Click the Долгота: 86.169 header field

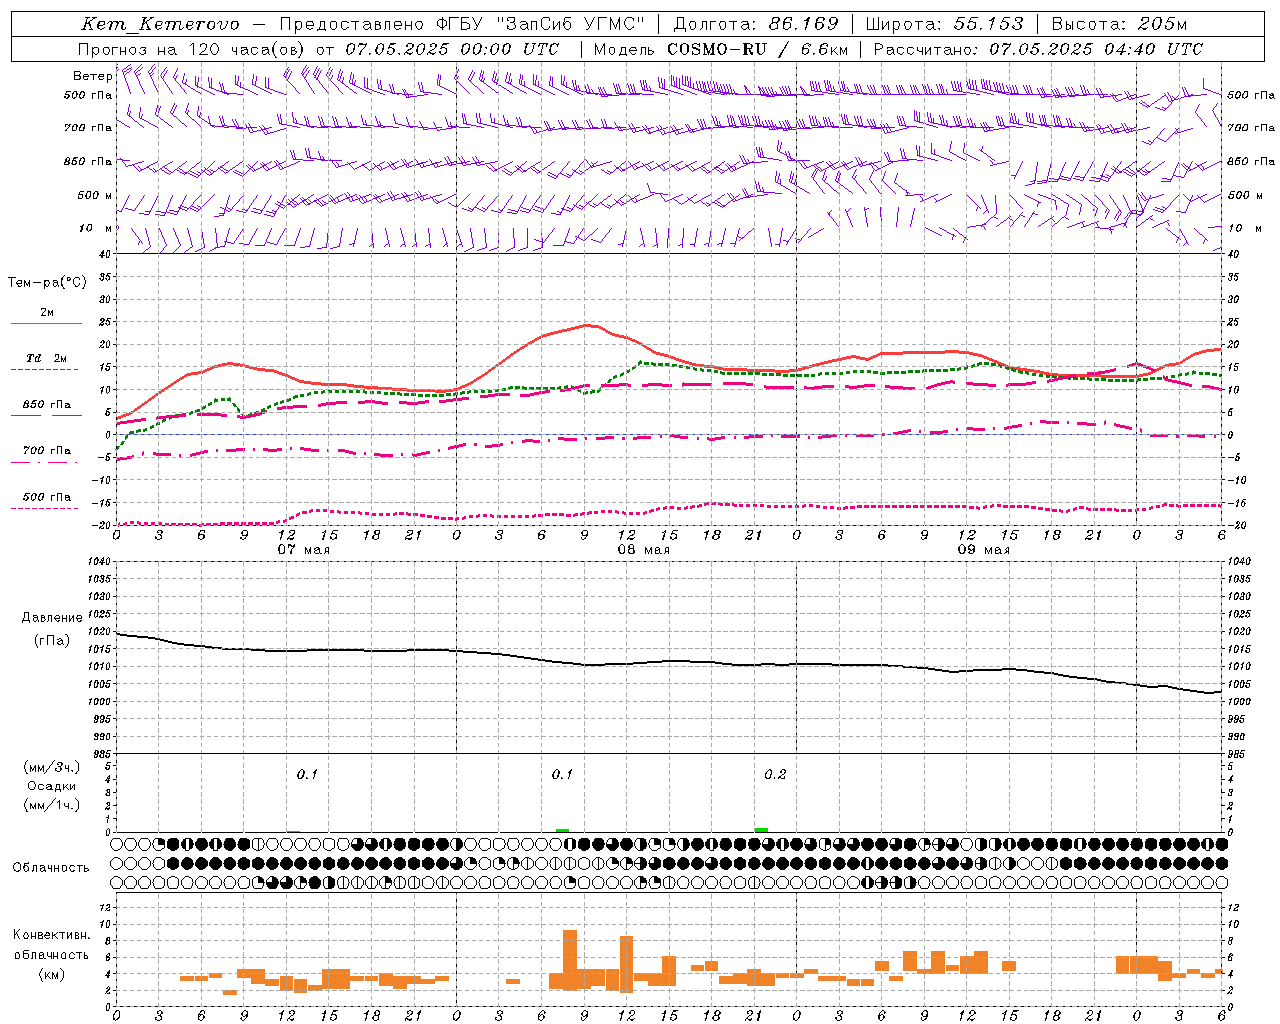(756, 24)
